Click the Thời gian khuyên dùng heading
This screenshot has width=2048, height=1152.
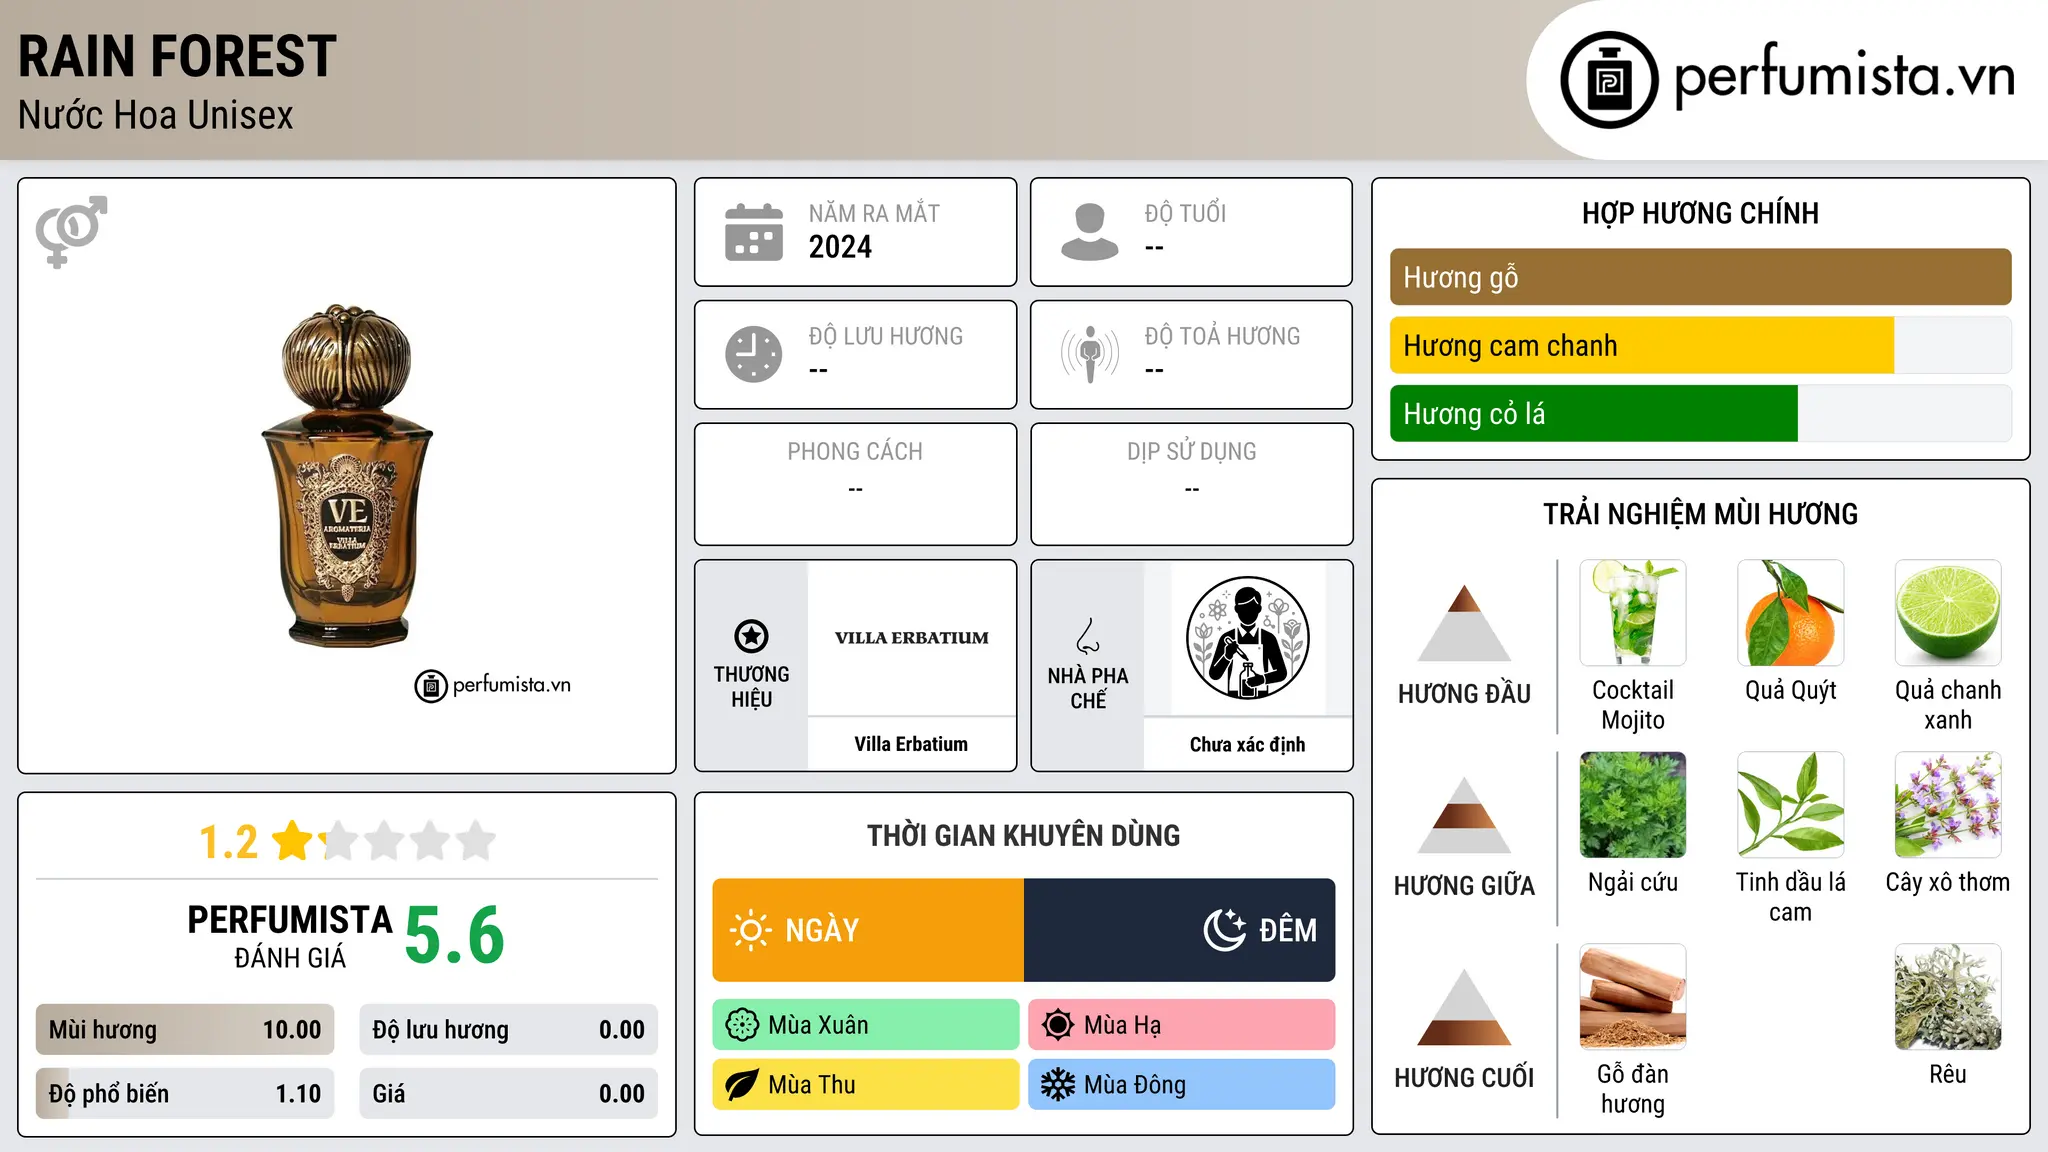[x=1024, y=835]
